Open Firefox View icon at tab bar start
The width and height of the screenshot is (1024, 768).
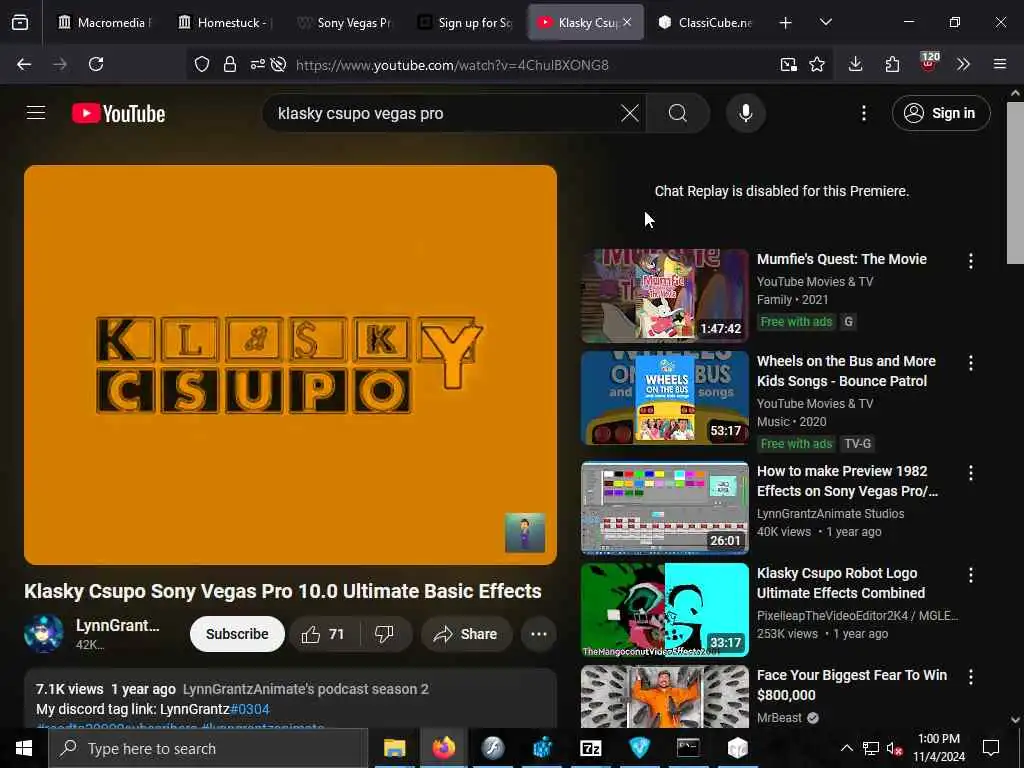(20, 22)
